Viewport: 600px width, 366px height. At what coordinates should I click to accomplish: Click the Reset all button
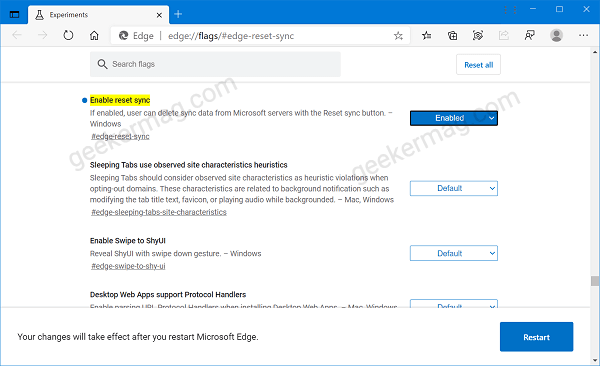[478, 65]
